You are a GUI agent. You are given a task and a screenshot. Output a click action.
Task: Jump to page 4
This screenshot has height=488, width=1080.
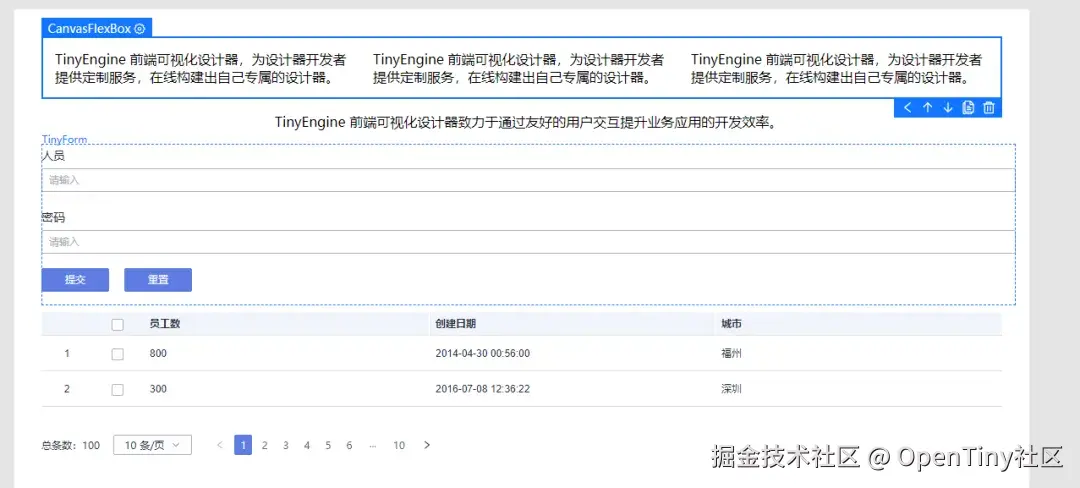tap(307, 445)
